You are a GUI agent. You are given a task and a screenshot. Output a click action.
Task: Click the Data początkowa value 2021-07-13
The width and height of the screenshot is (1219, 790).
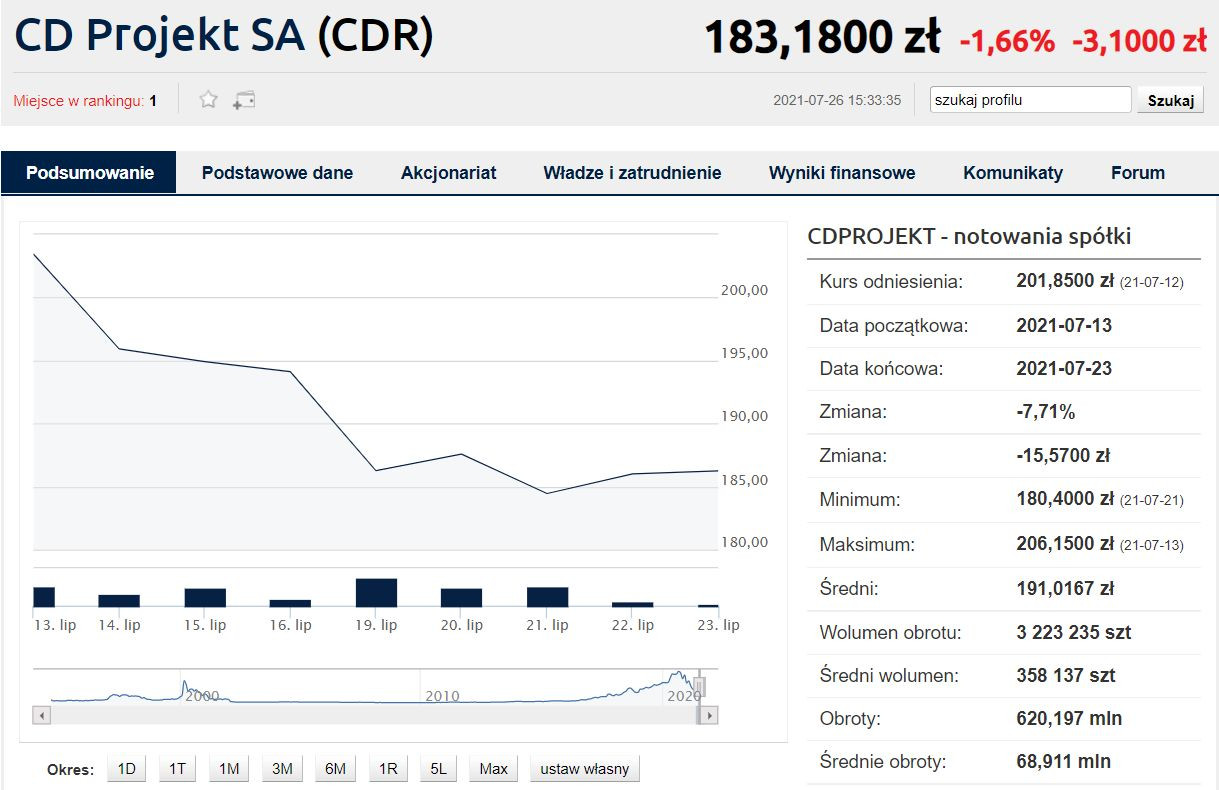click(x=1064, y=325)
